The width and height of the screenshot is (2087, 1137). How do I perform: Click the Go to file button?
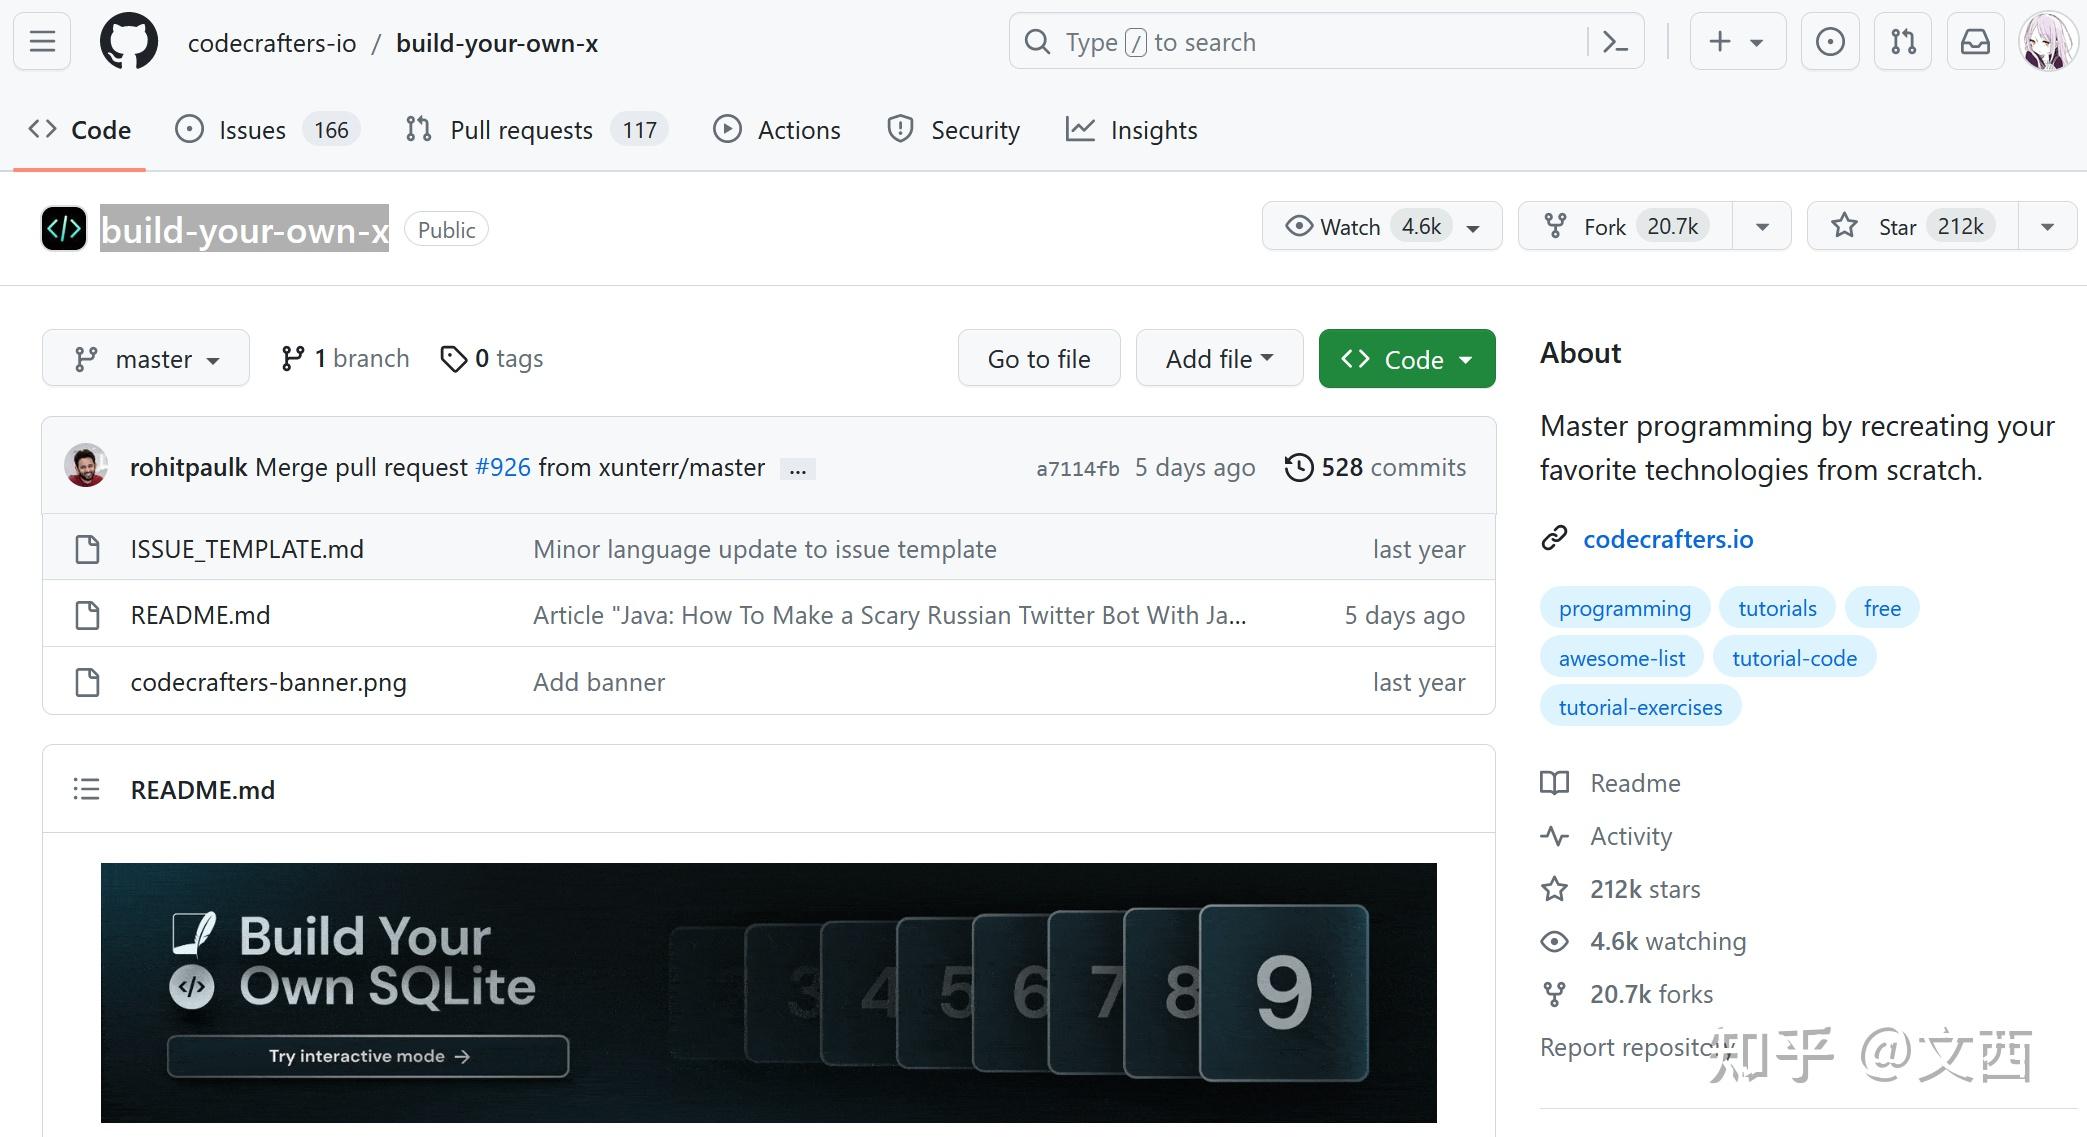tap(1038, 359)
